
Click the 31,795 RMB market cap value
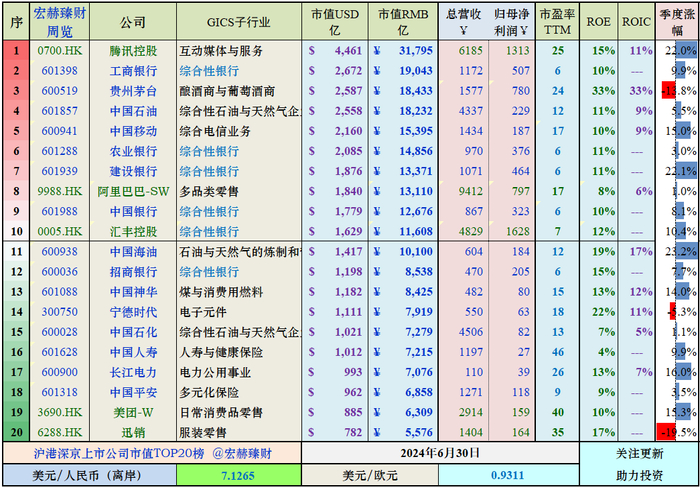click(416, 51)
